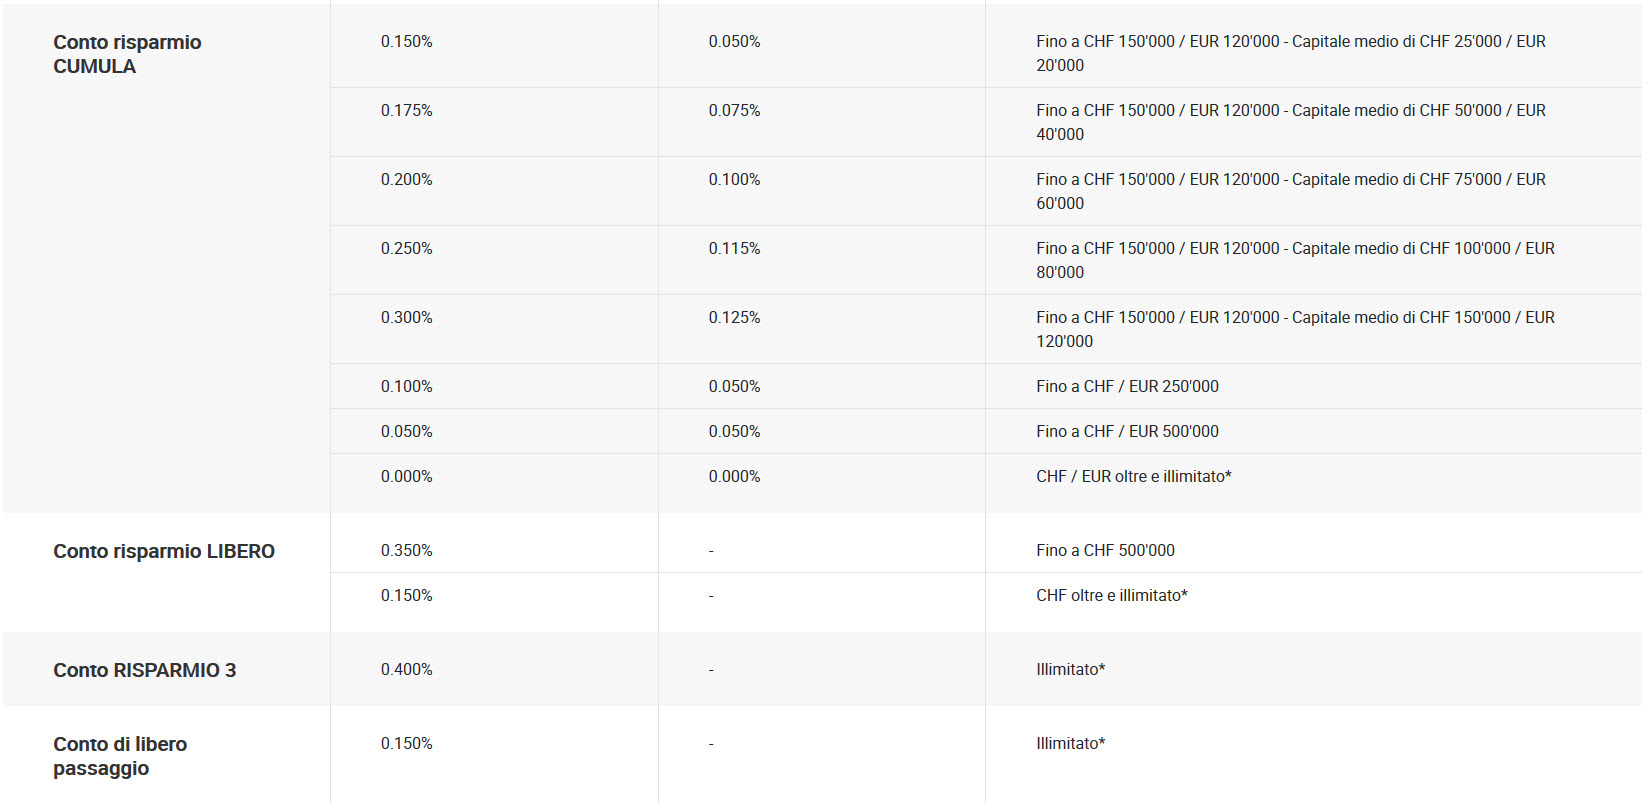Click the 'Fino a CHF 500'000' LIBERO limit

[x=1106, y=550]
